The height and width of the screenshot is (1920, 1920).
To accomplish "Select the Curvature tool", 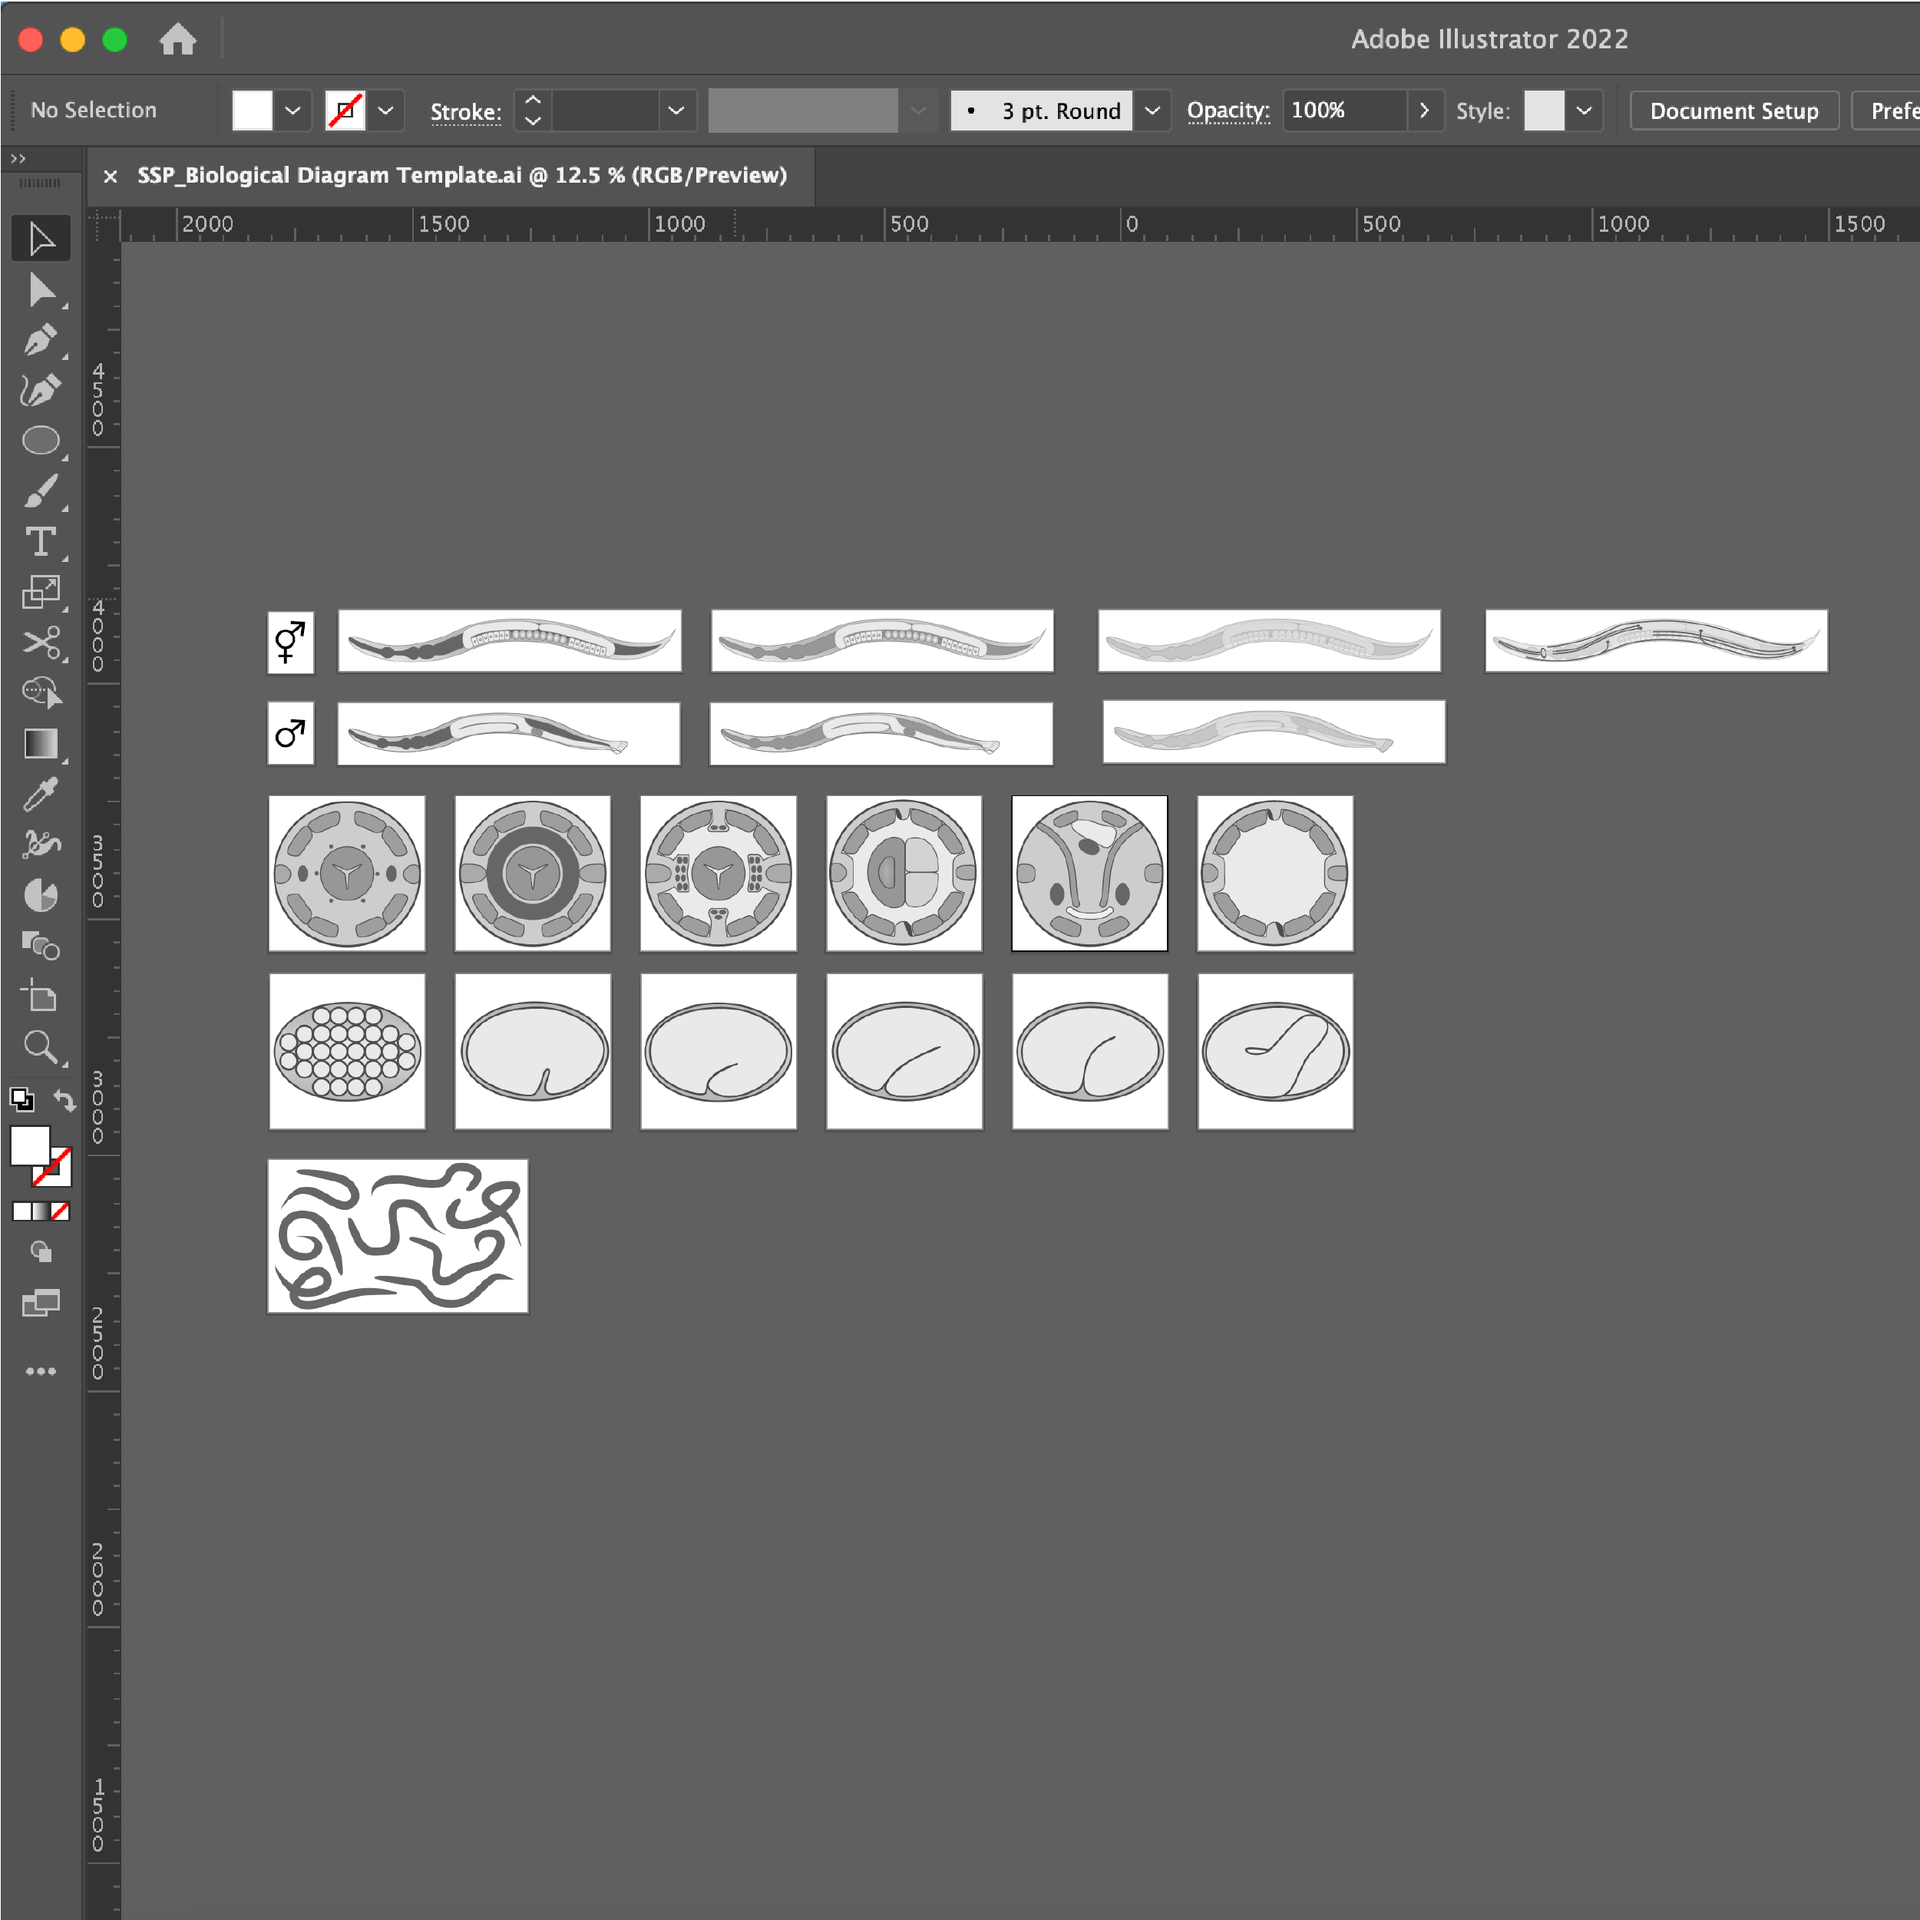I will pos(41,390).
